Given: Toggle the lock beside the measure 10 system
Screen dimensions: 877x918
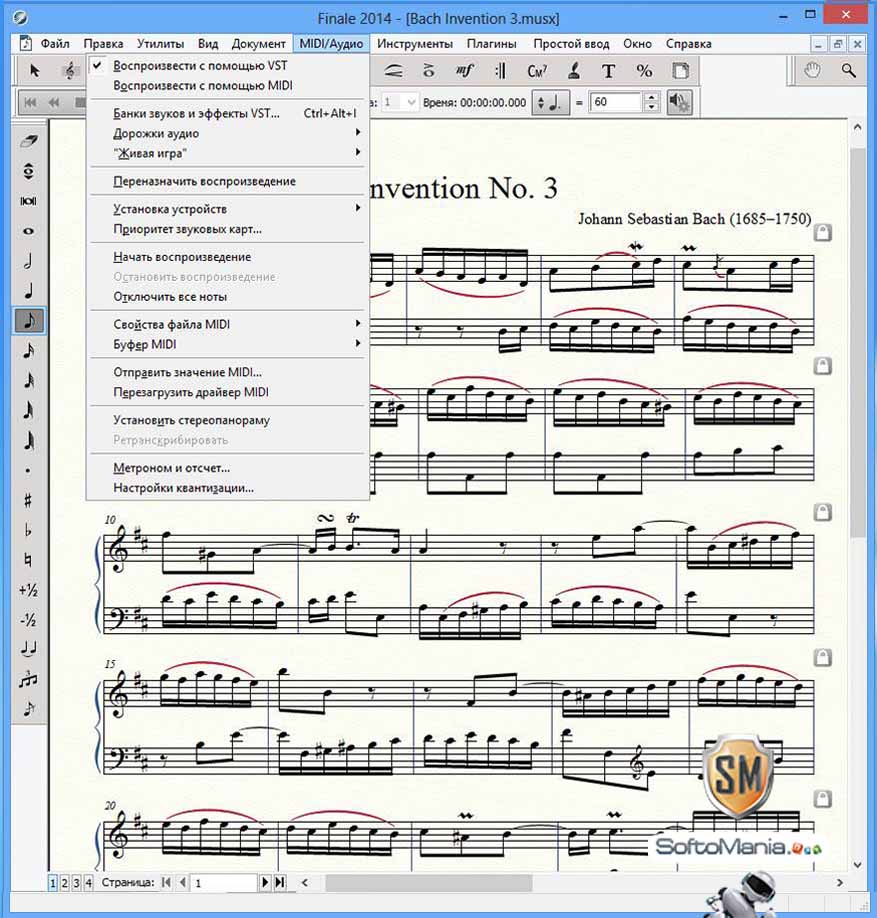Looking at the screenshot, I should (823, 512).
